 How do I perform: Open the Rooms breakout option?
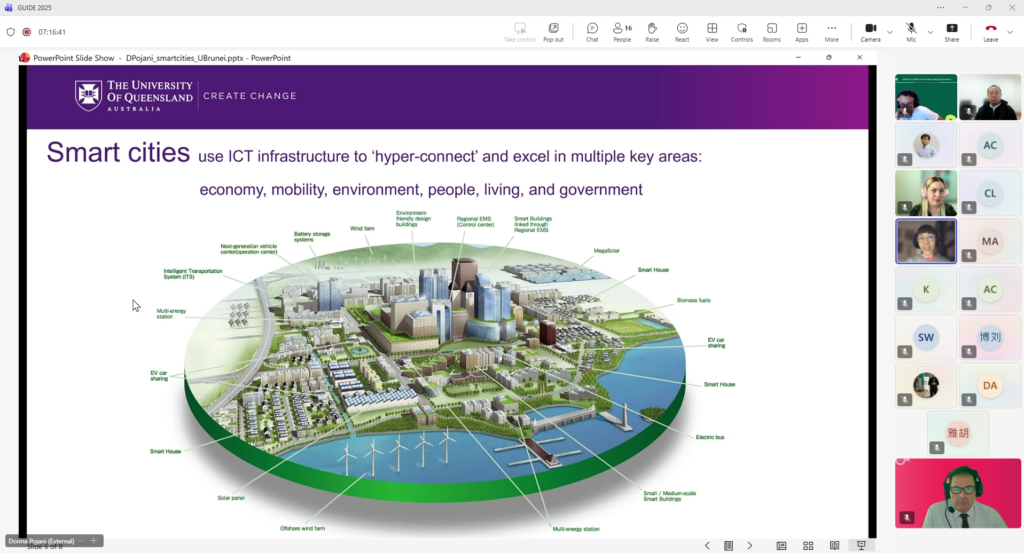click(x=771, y=32)
